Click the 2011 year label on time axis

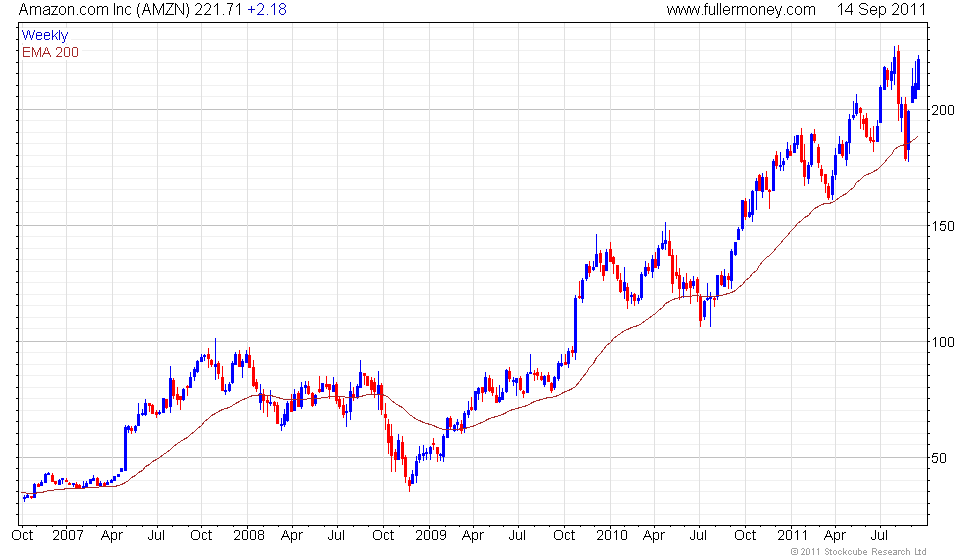tap(792, 534)
